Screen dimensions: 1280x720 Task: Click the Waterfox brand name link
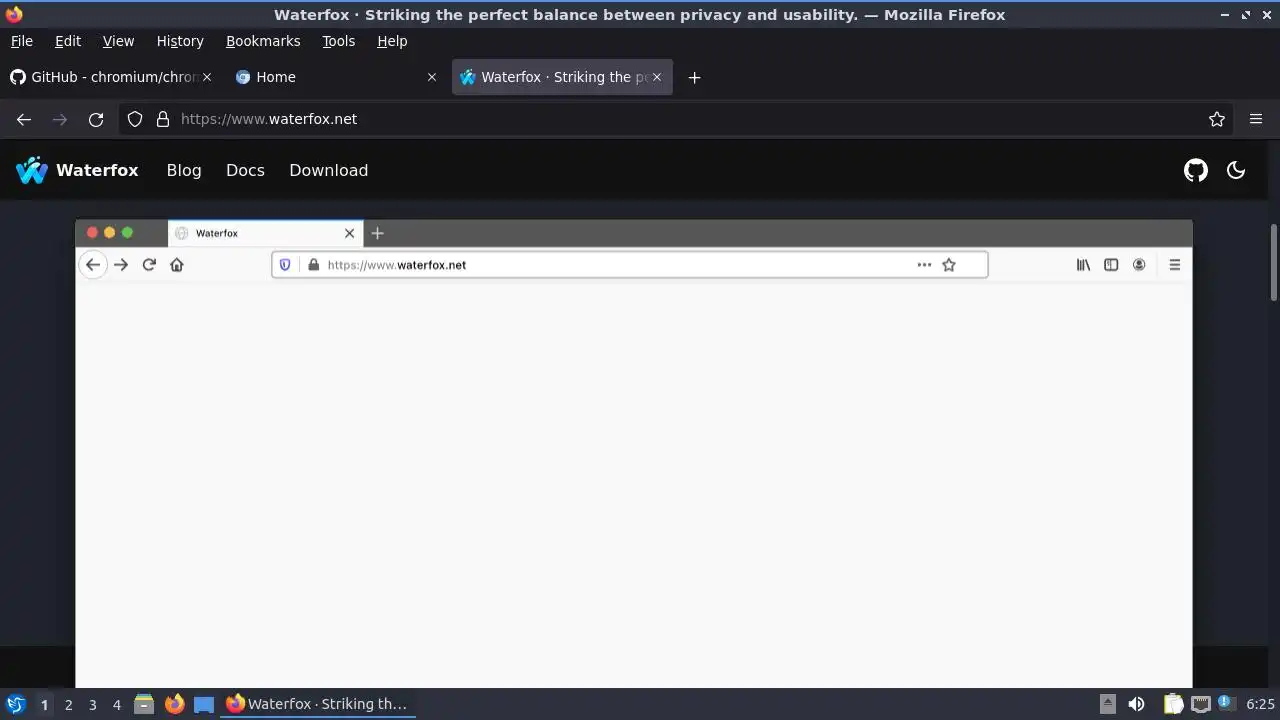[97, 170]
